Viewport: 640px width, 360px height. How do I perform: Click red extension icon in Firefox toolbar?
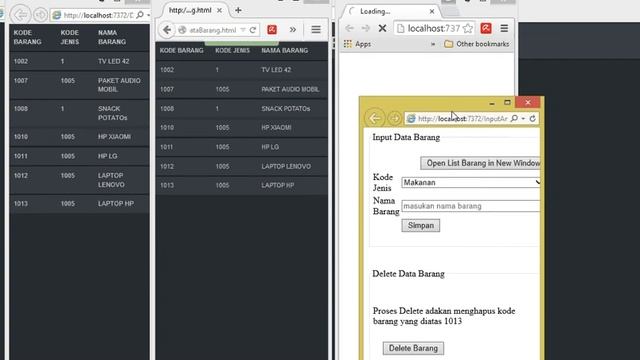pyautogui.click(x=272, y=29)
